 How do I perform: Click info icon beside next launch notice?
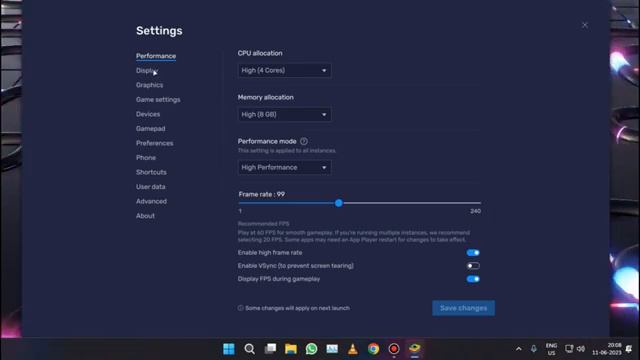[x=240, y=308]
